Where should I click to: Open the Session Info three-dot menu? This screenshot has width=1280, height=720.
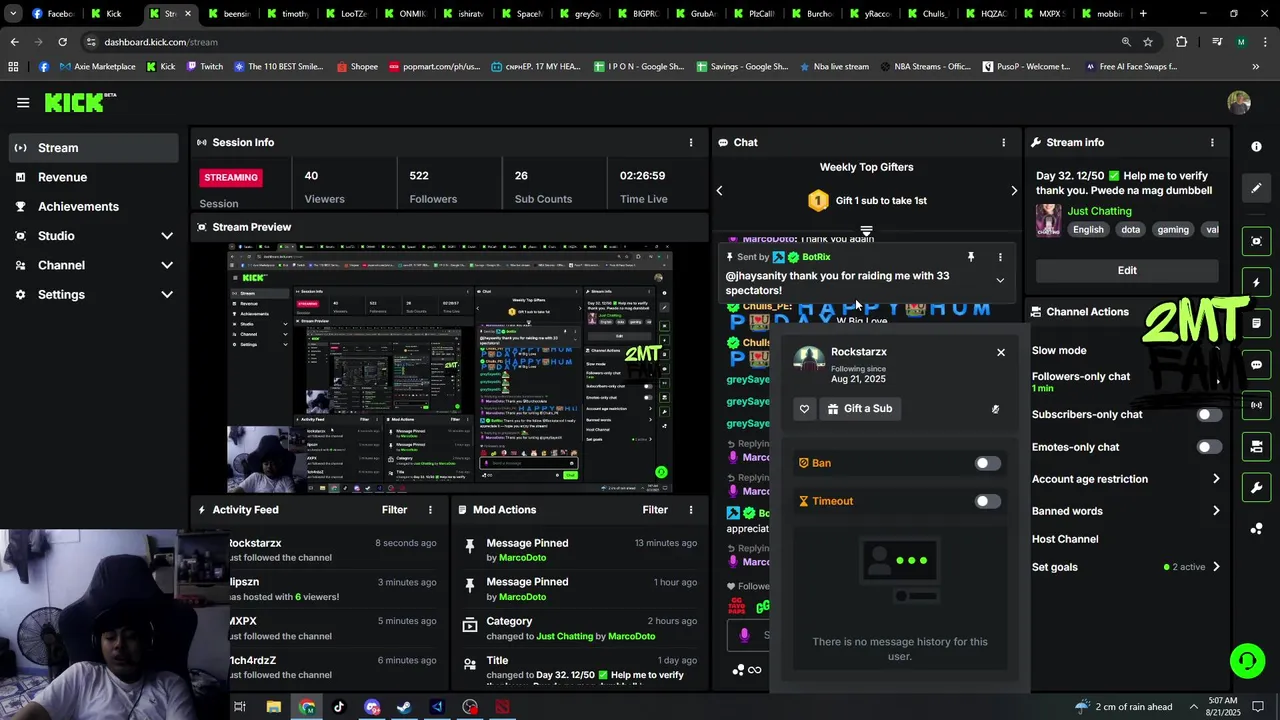tap(690, 142)
